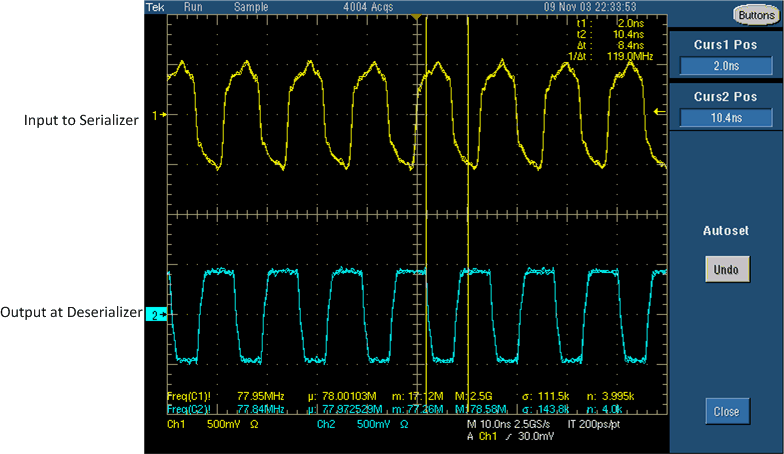Click the Buttons control at top right
Screen dimensions: 784x454
[754, 15]
